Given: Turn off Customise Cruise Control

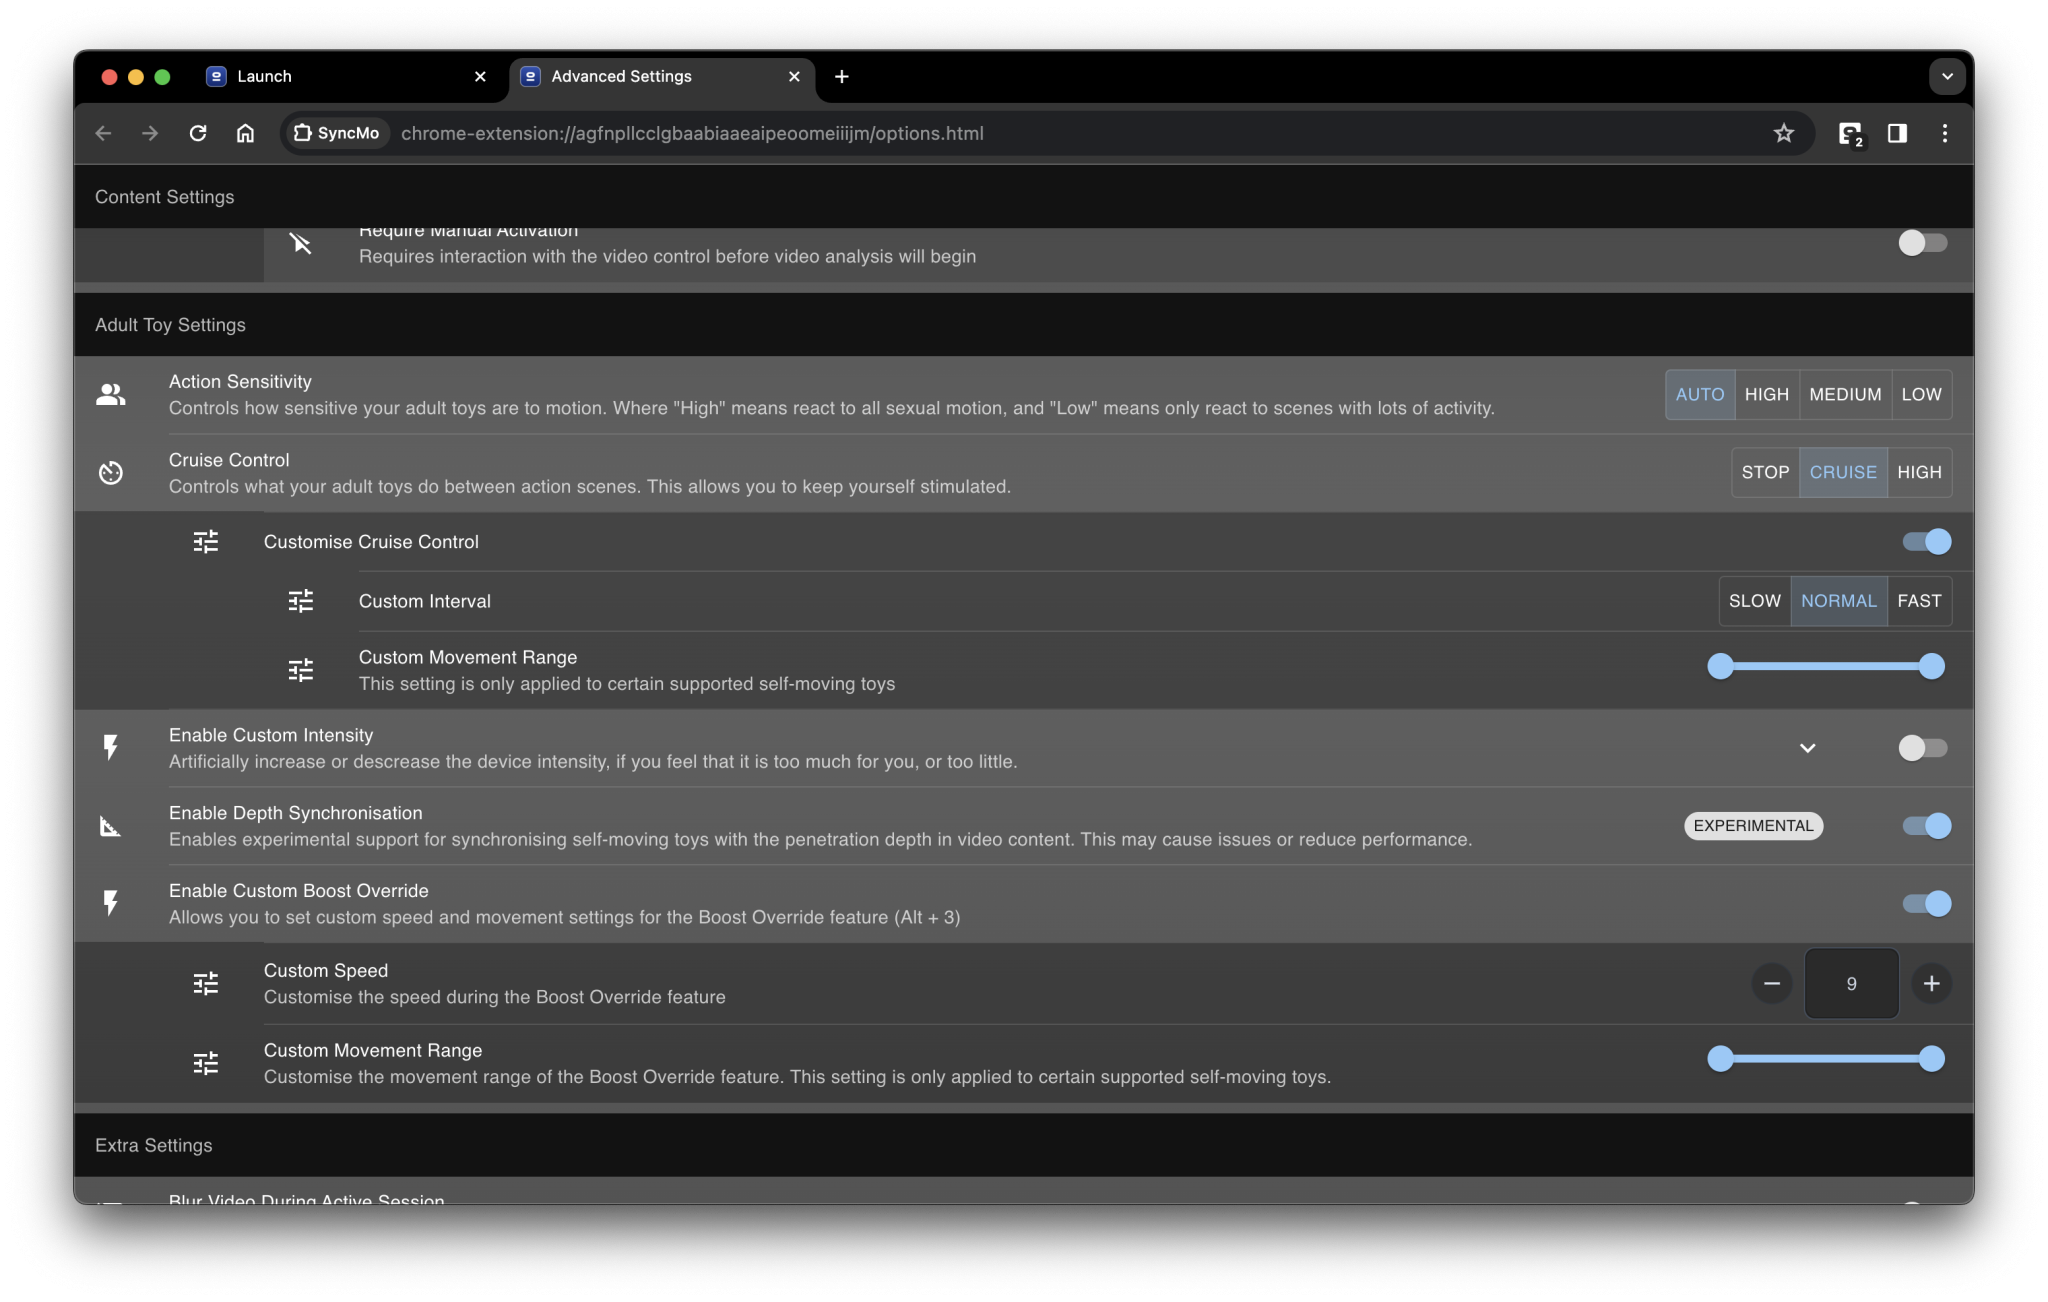Looking at the screenshot, I should 1924,541.
